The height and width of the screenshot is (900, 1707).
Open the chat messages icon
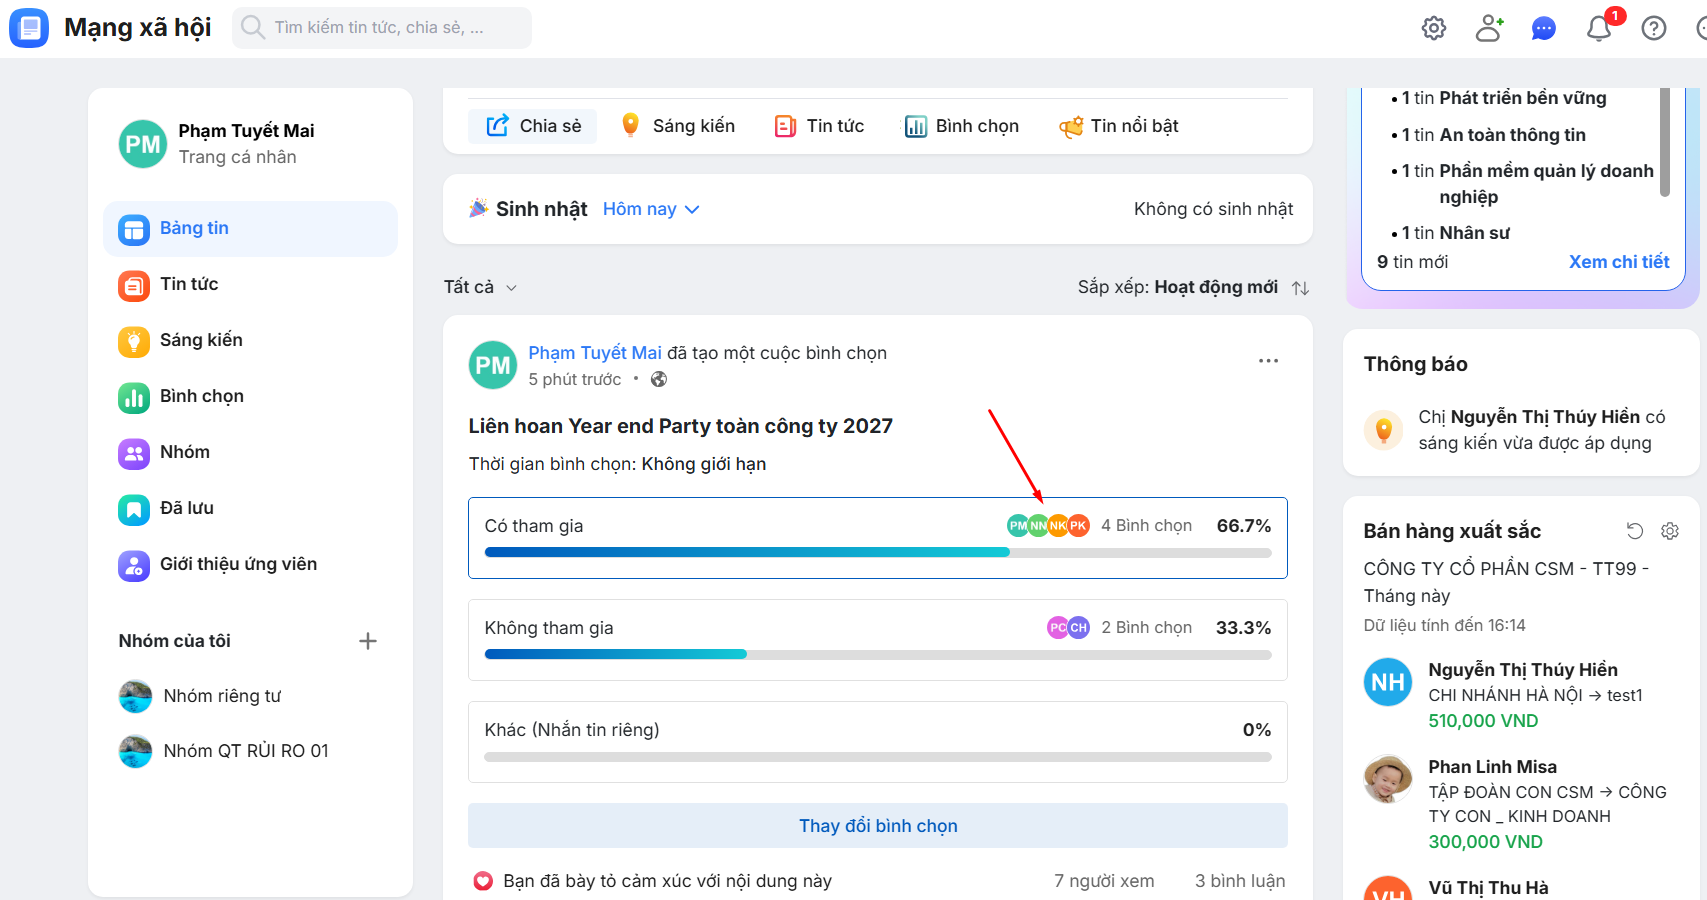point(1544,28)
